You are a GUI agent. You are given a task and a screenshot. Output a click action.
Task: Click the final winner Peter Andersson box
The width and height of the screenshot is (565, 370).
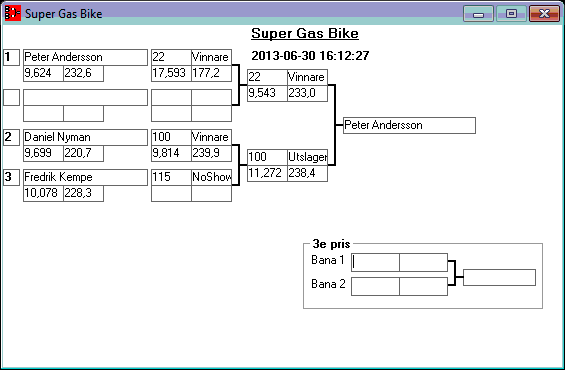tap(409, 125)
